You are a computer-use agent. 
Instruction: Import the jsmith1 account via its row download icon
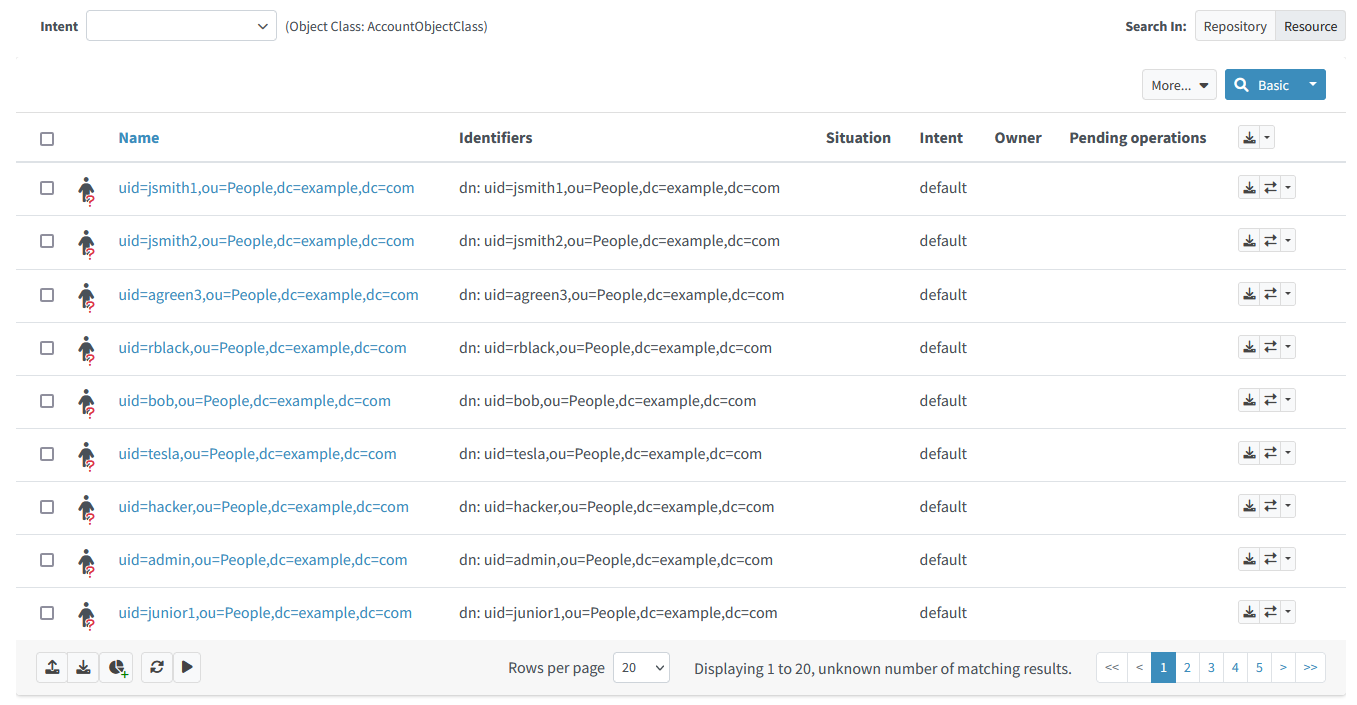coord(1249,187)
